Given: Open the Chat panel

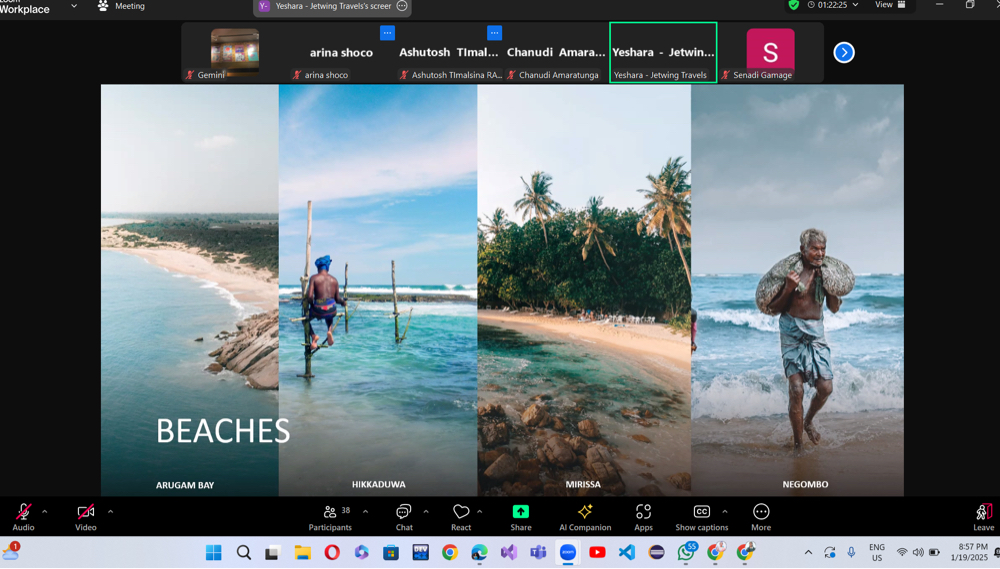Looking at the screenshot, I should pos(404,516).
